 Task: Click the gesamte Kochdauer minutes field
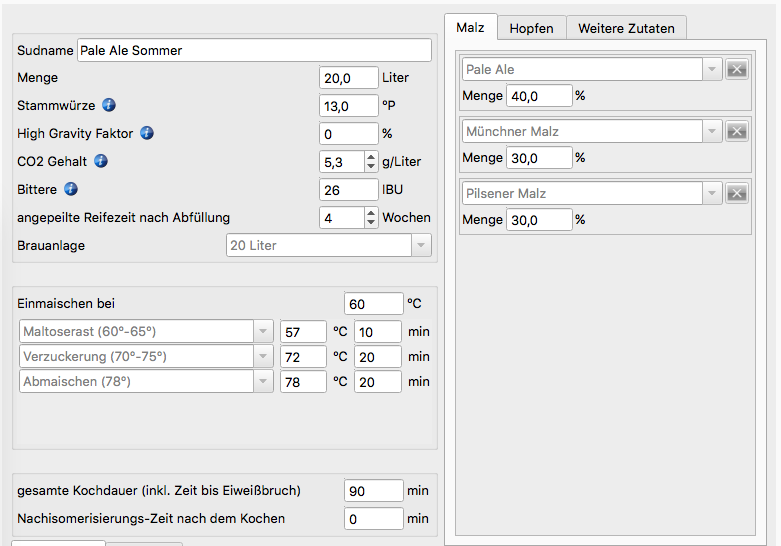click(373, 490)
